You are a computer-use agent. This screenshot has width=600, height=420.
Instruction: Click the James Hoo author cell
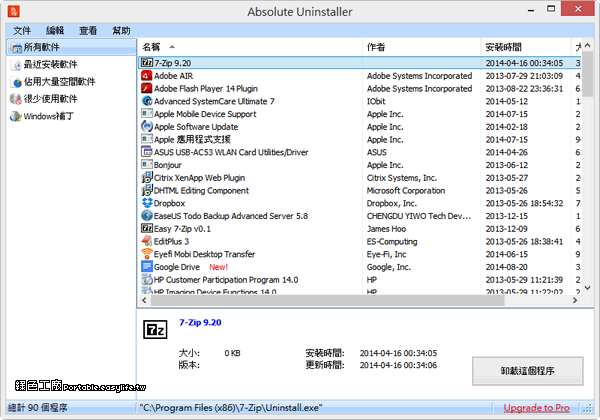click(x=386, y=229)
